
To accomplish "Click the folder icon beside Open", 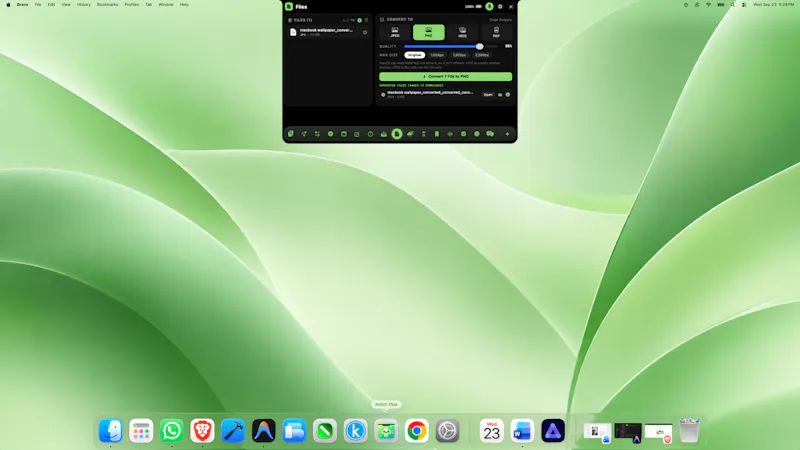I will [x=500, y=95].
